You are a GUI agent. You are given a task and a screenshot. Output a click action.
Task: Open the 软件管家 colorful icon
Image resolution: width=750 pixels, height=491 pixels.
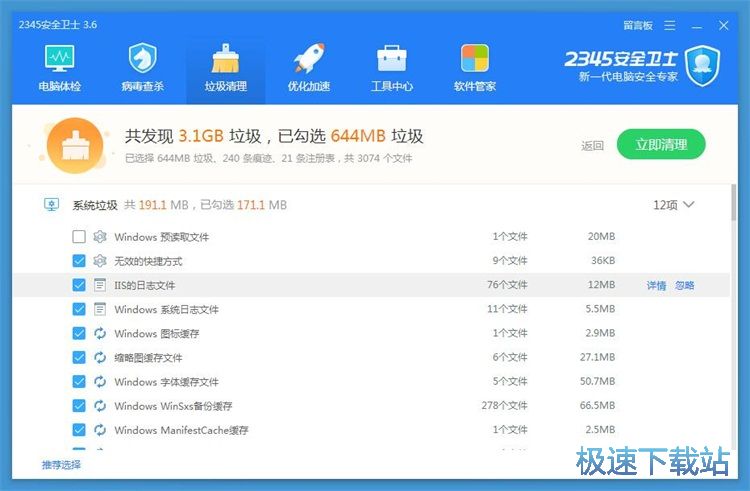pyautogui.click(x=474, y=58)
